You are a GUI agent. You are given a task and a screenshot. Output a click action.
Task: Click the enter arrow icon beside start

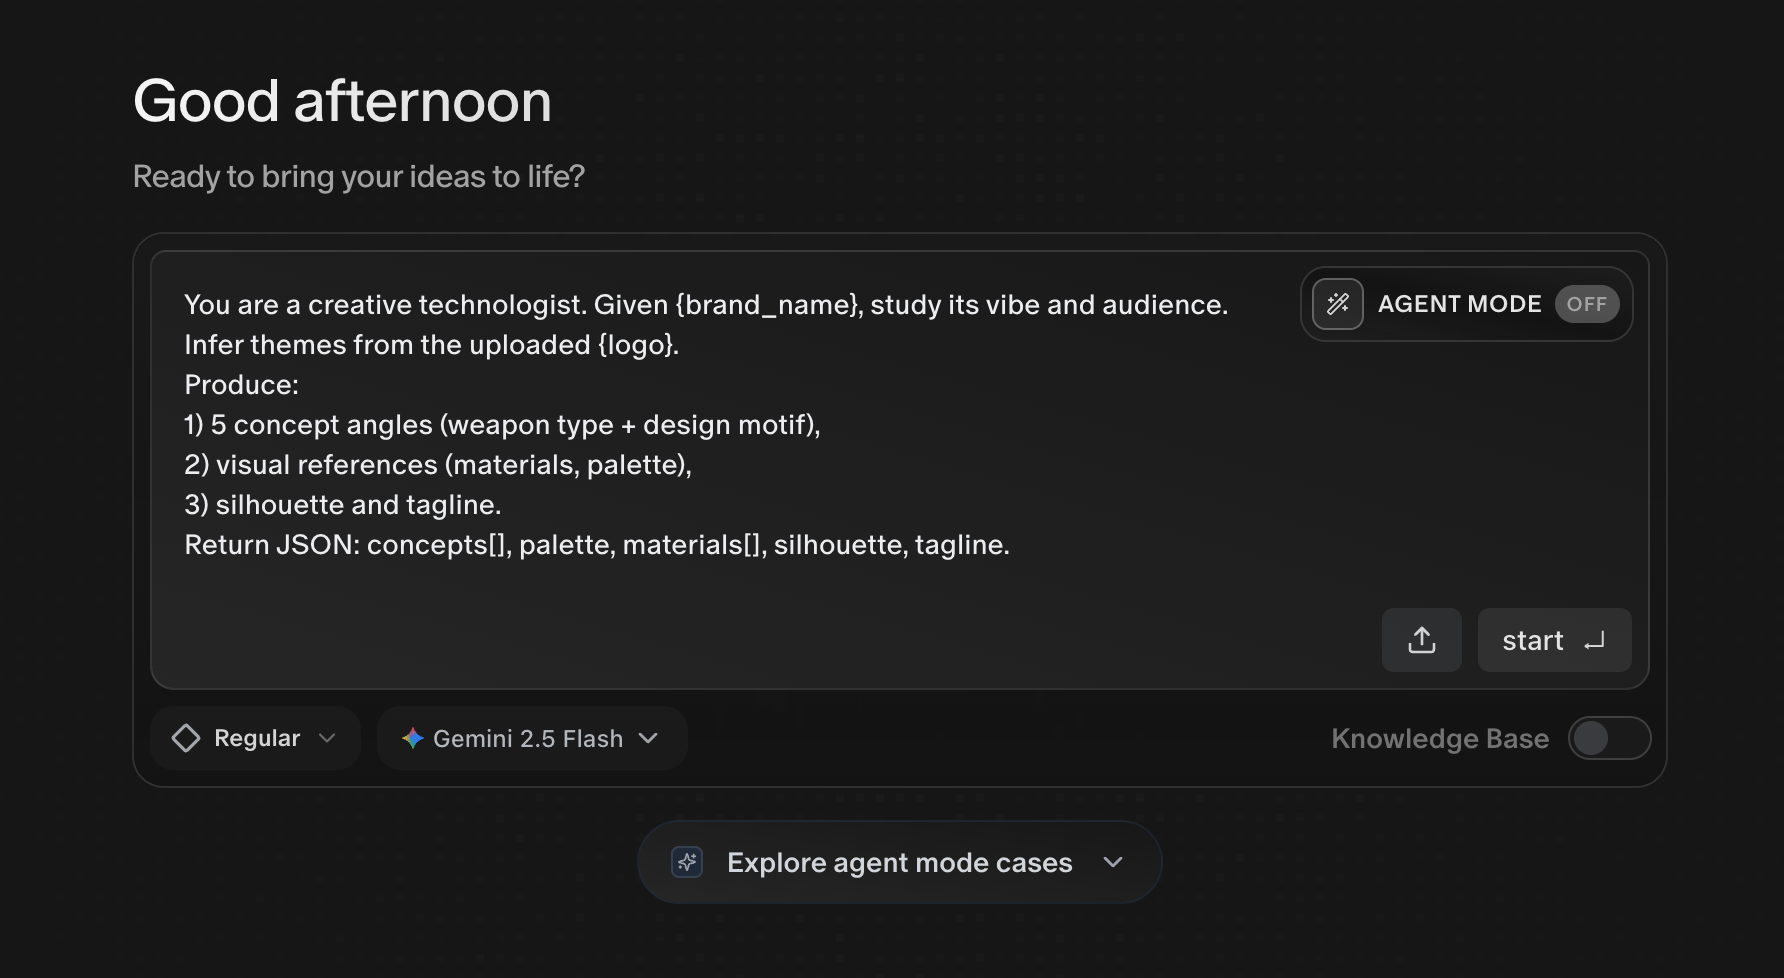[x=1594, y=640]
